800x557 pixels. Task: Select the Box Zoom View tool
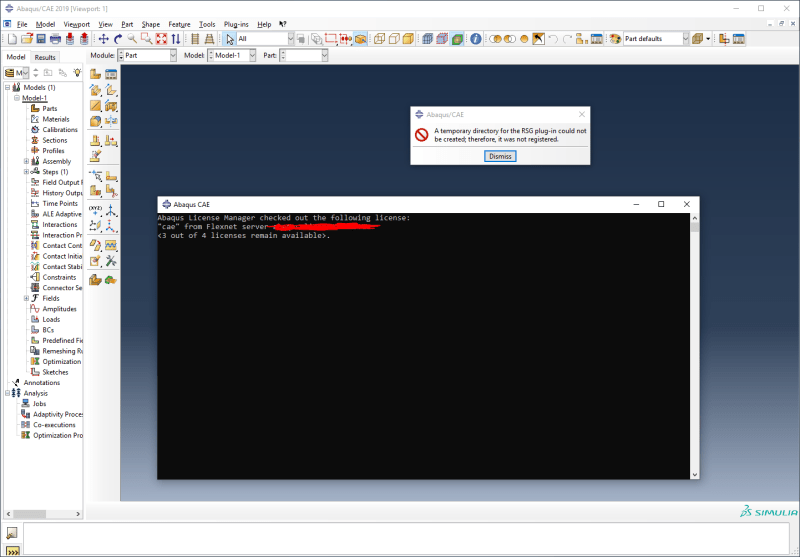[x=146, y=39]
